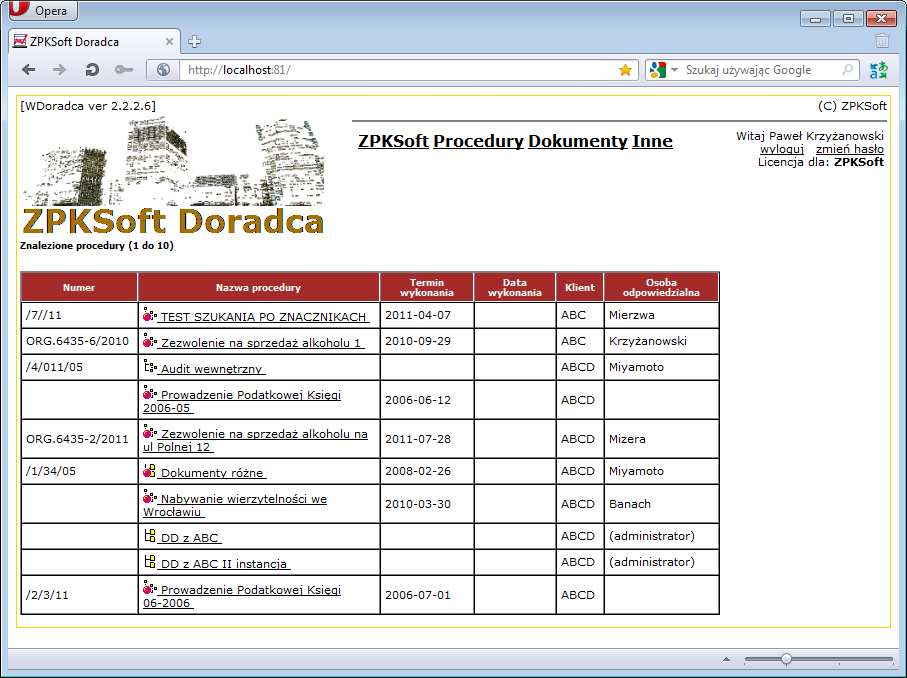The height and width of the screenshot is (678, 907).
Task: Click the Opera menu logo button
Action: [43, 10]
